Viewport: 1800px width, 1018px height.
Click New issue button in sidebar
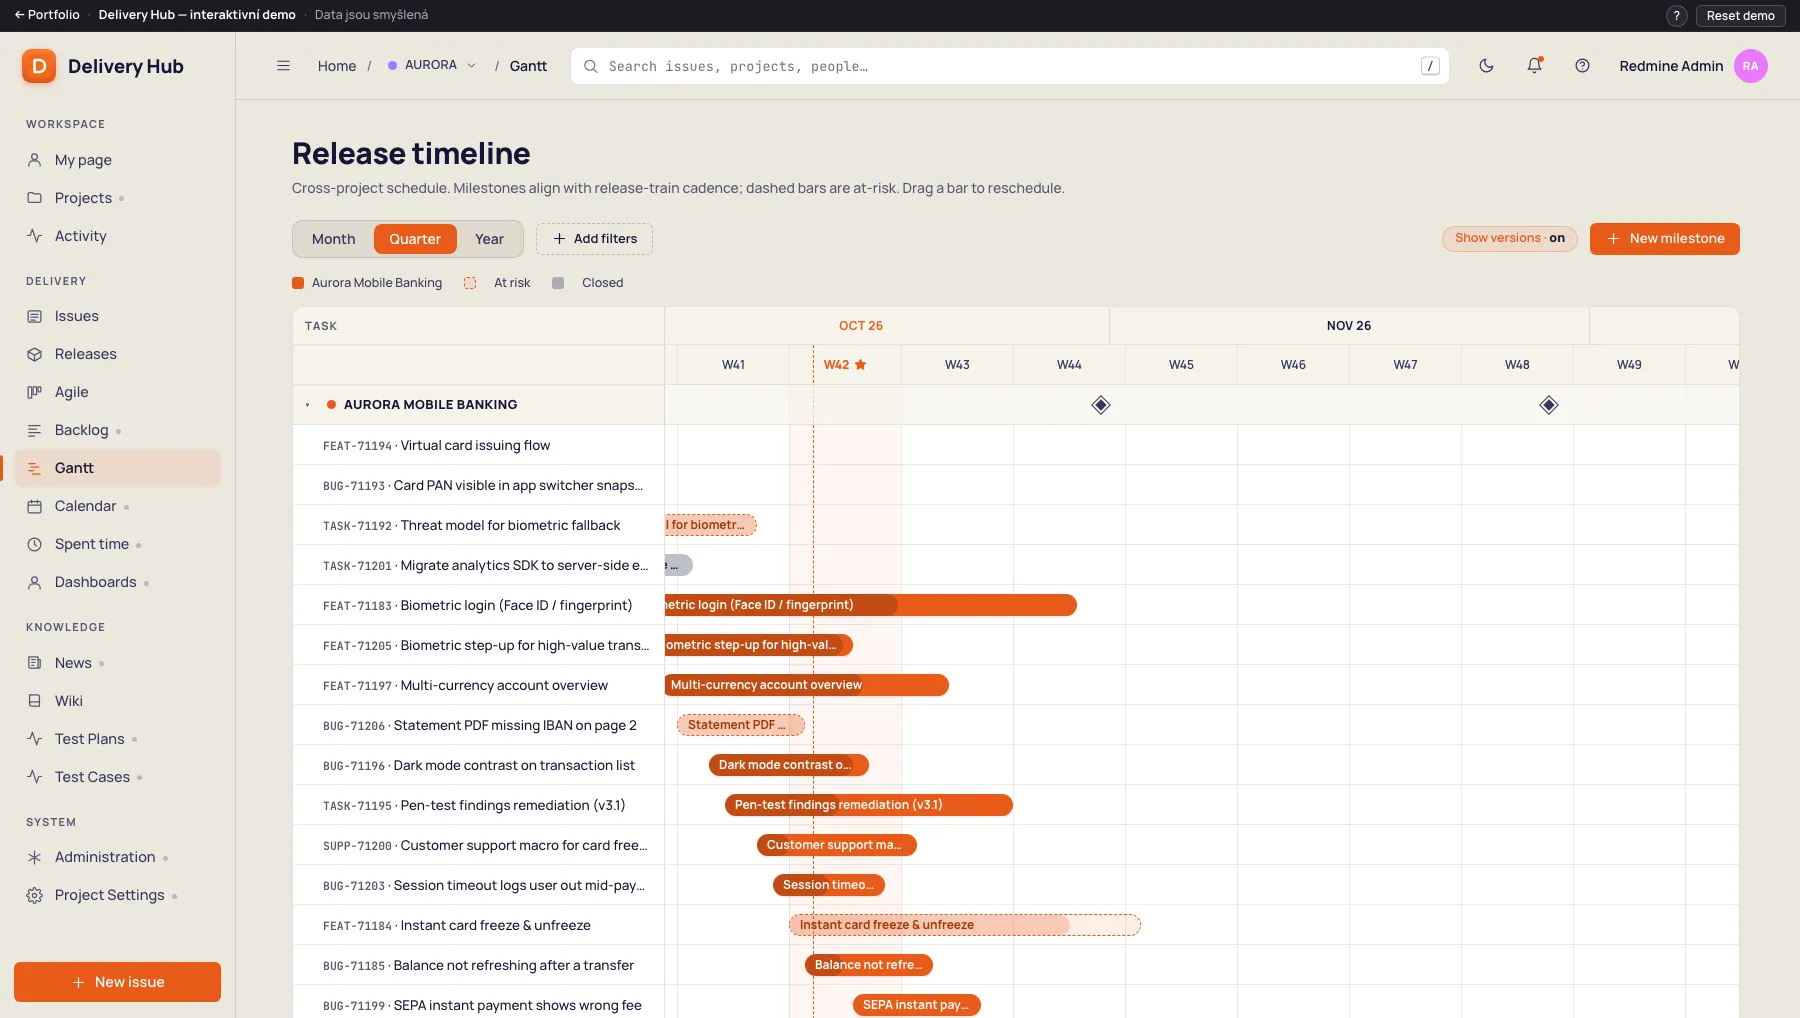coord(117,982)
